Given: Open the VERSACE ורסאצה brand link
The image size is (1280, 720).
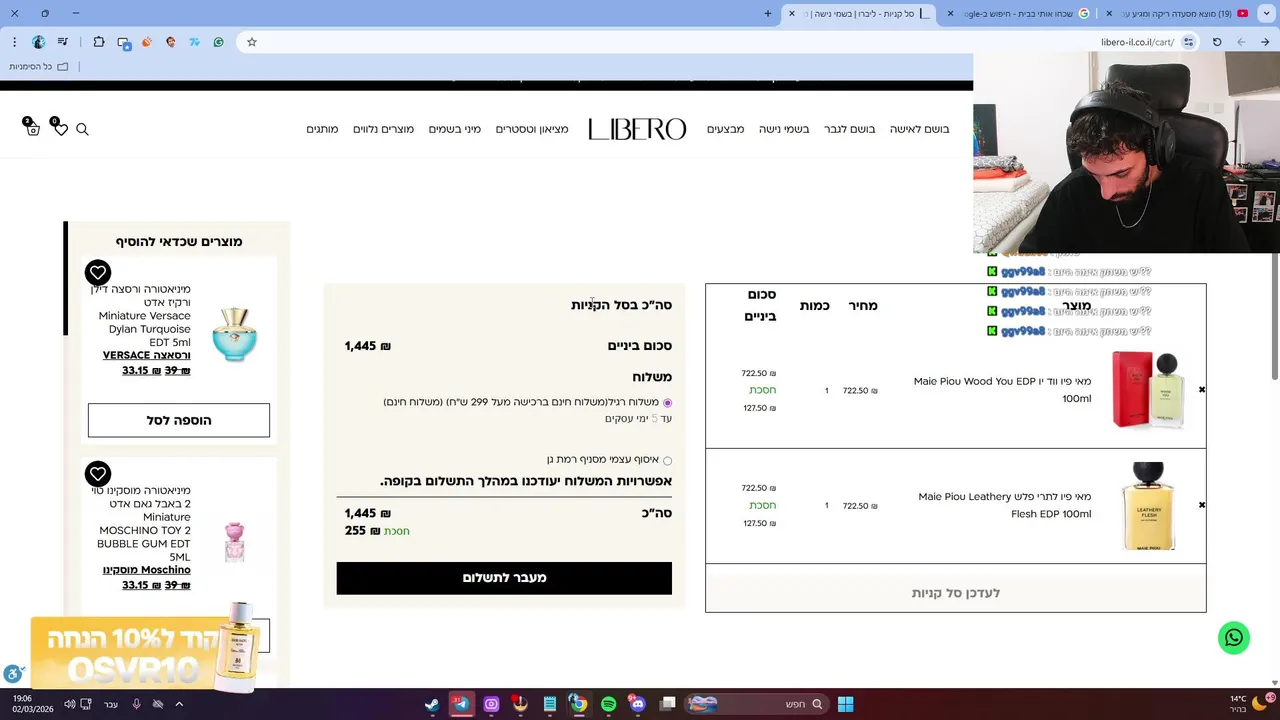Looking at the screenshot, I should pos(146,356).
